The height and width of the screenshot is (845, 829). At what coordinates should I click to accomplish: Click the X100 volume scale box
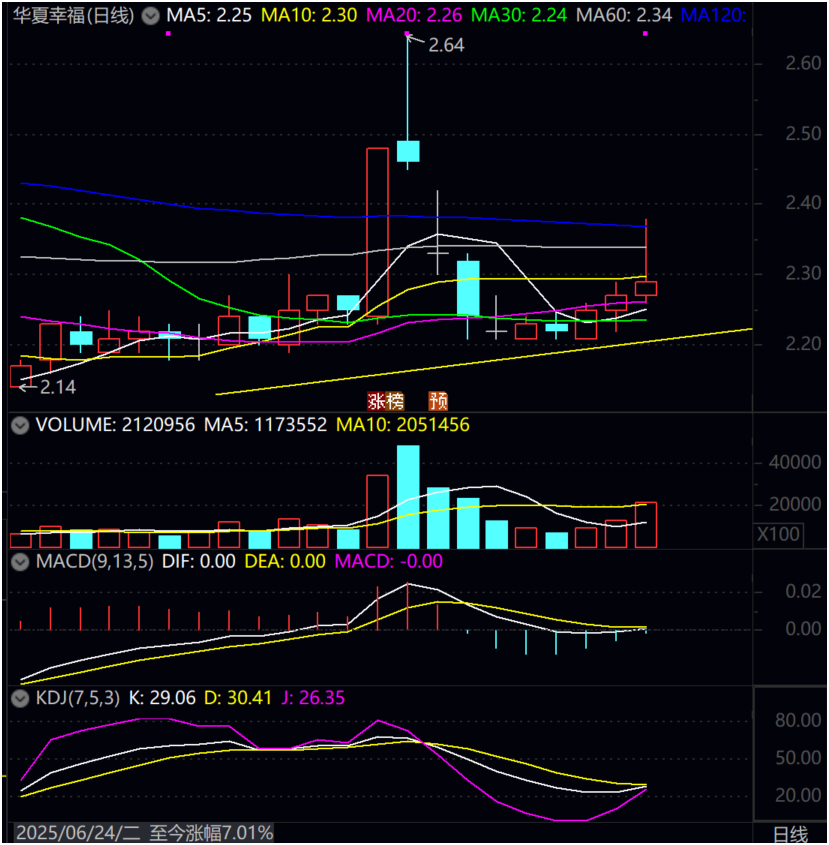click(x=778, y=535)
